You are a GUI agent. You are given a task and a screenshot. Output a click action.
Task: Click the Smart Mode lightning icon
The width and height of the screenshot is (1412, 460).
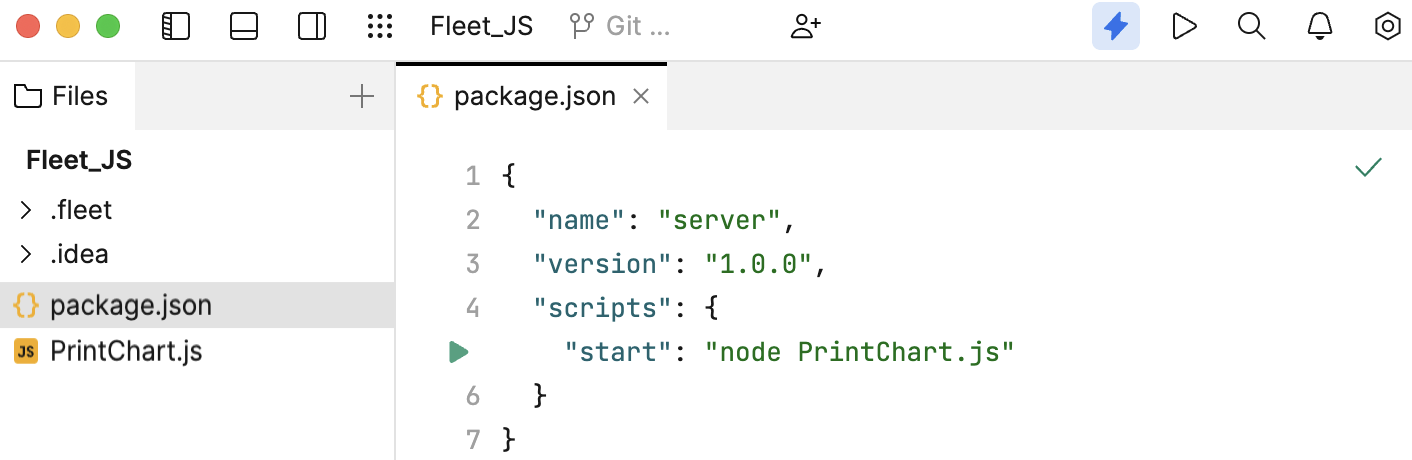click(1115, 27)
